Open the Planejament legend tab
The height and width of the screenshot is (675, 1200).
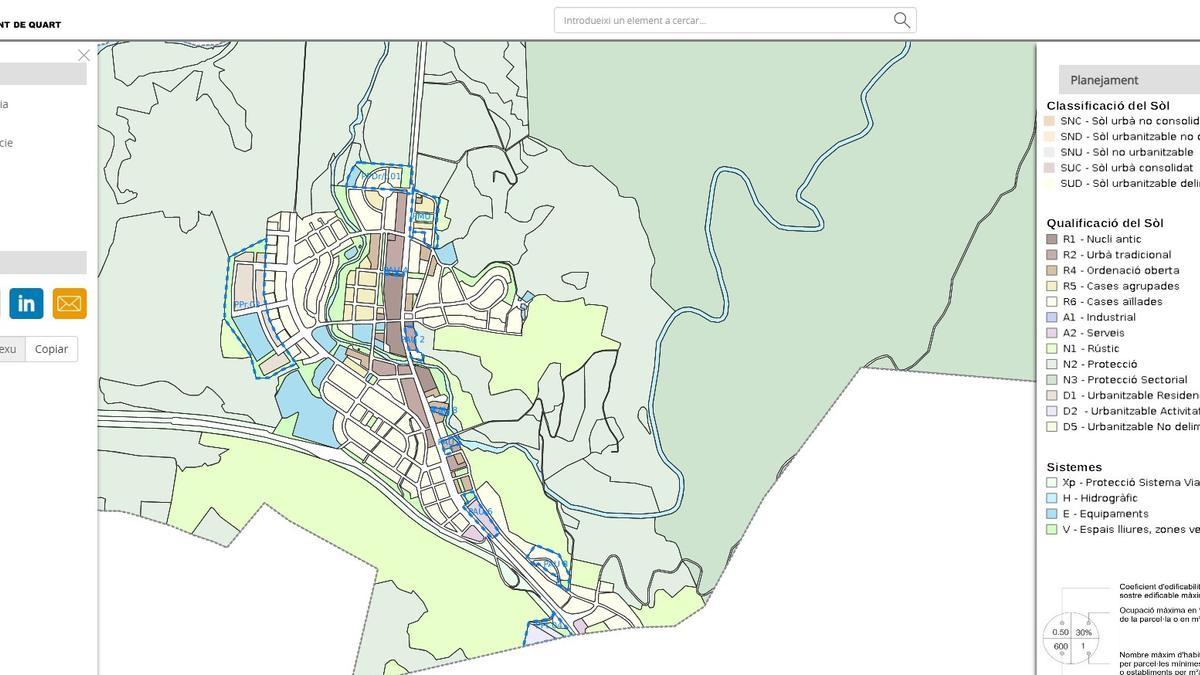click(x=1104, y=80)
